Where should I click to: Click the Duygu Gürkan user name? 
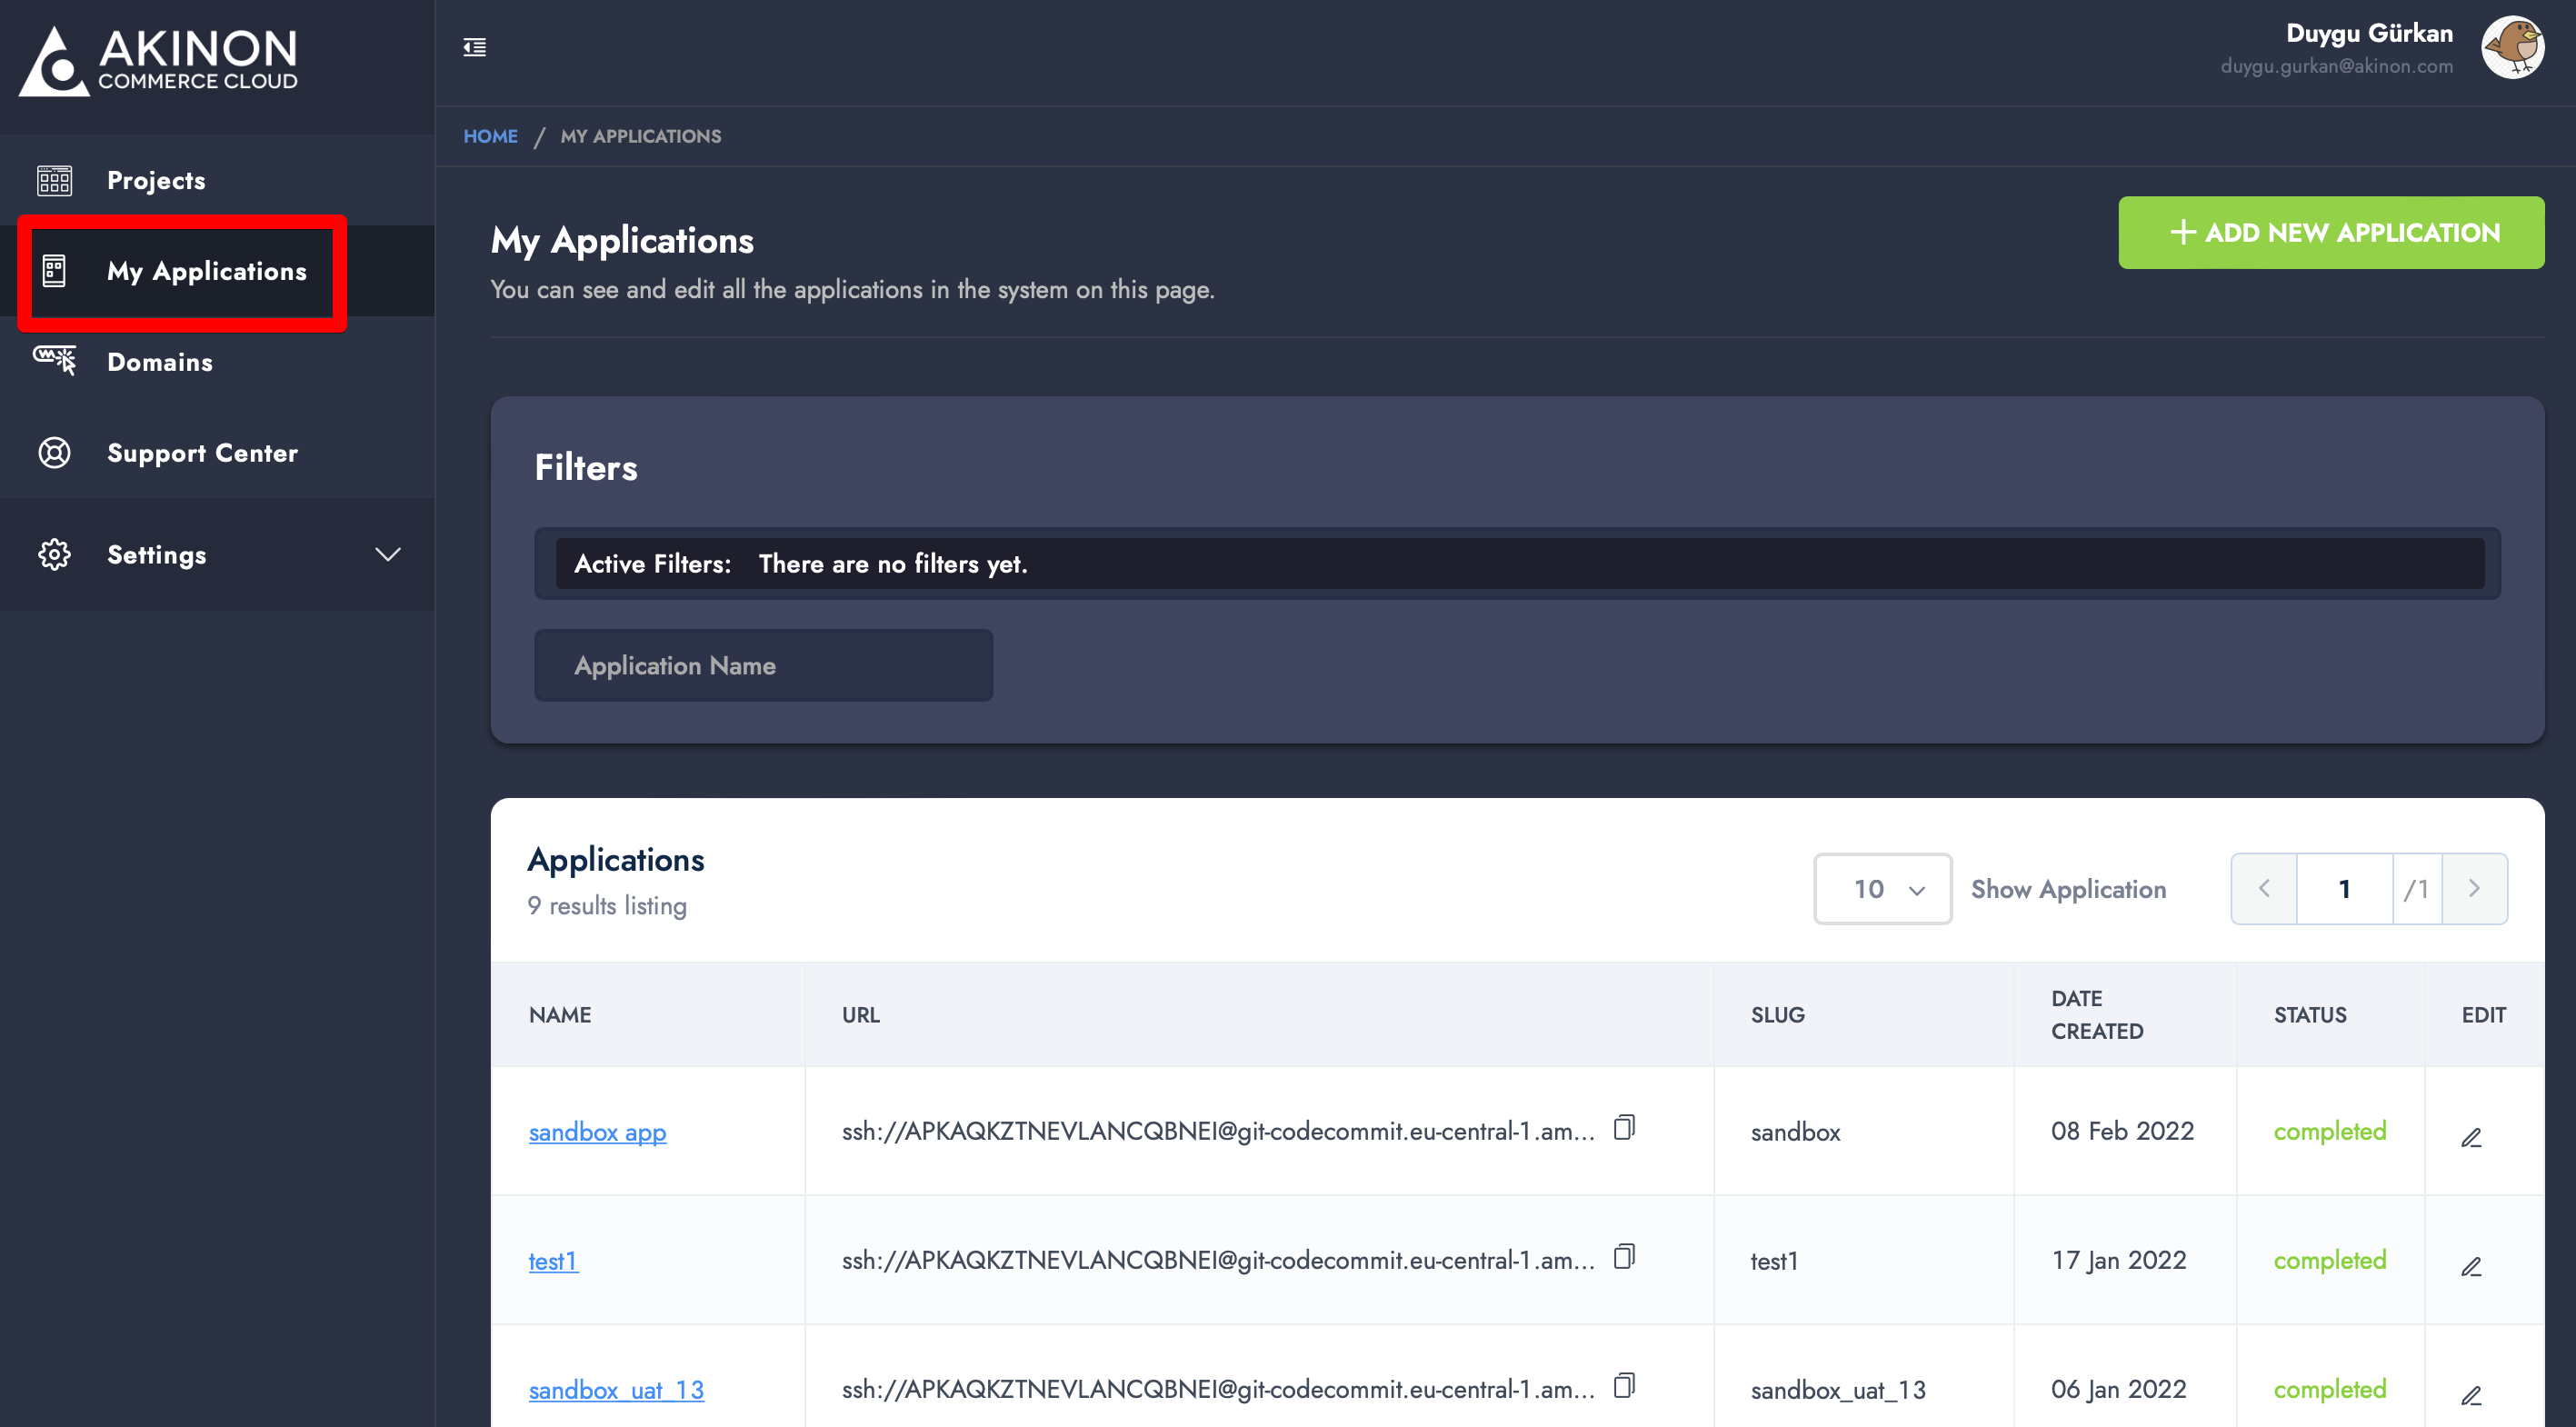point(2369,33)
